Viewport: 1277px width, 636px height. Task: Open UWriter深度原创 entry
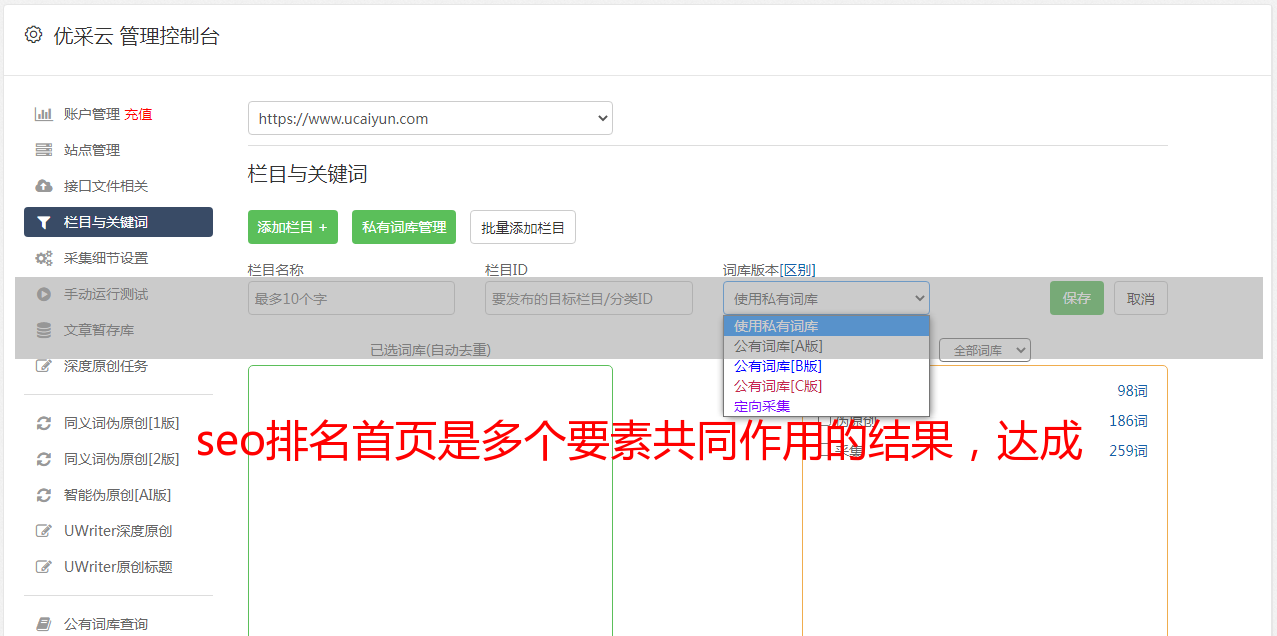click(118, 531)
